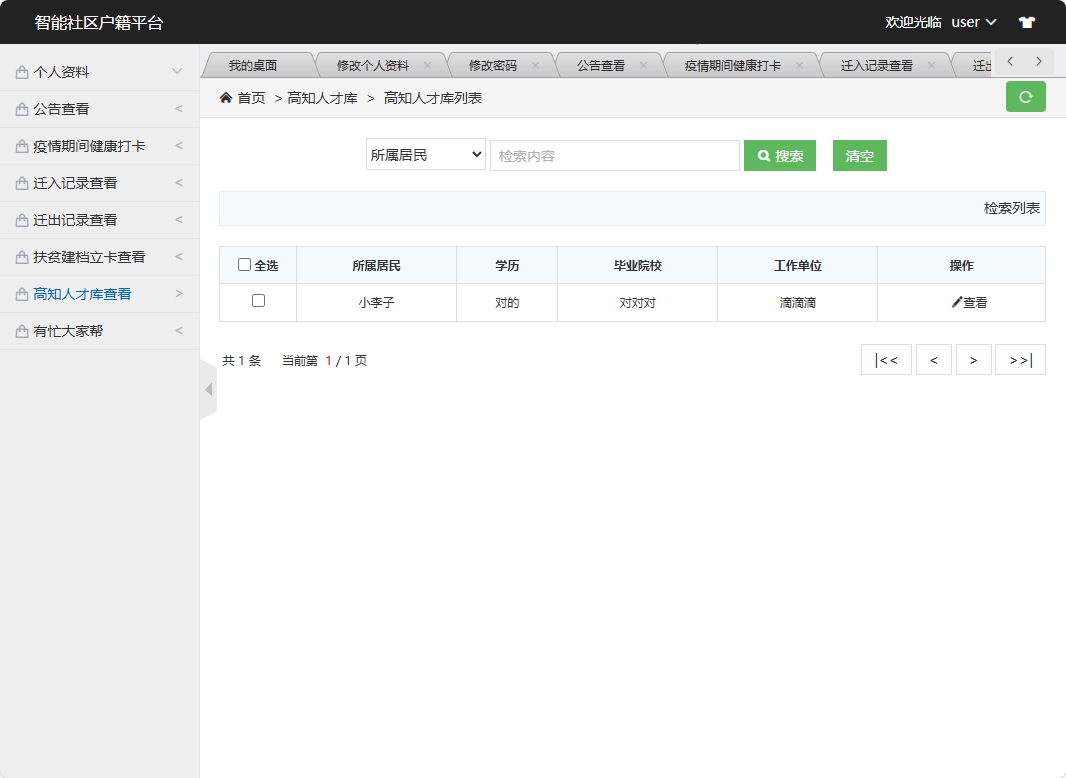
Task: Click the 检索内容 search input field
Action: (x=614, y=155)
